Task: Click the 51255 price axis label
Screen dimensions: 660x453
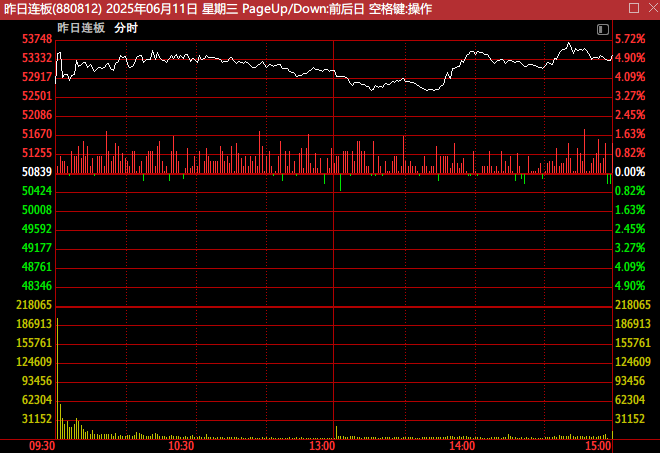Action: click(x=37, y=153)
